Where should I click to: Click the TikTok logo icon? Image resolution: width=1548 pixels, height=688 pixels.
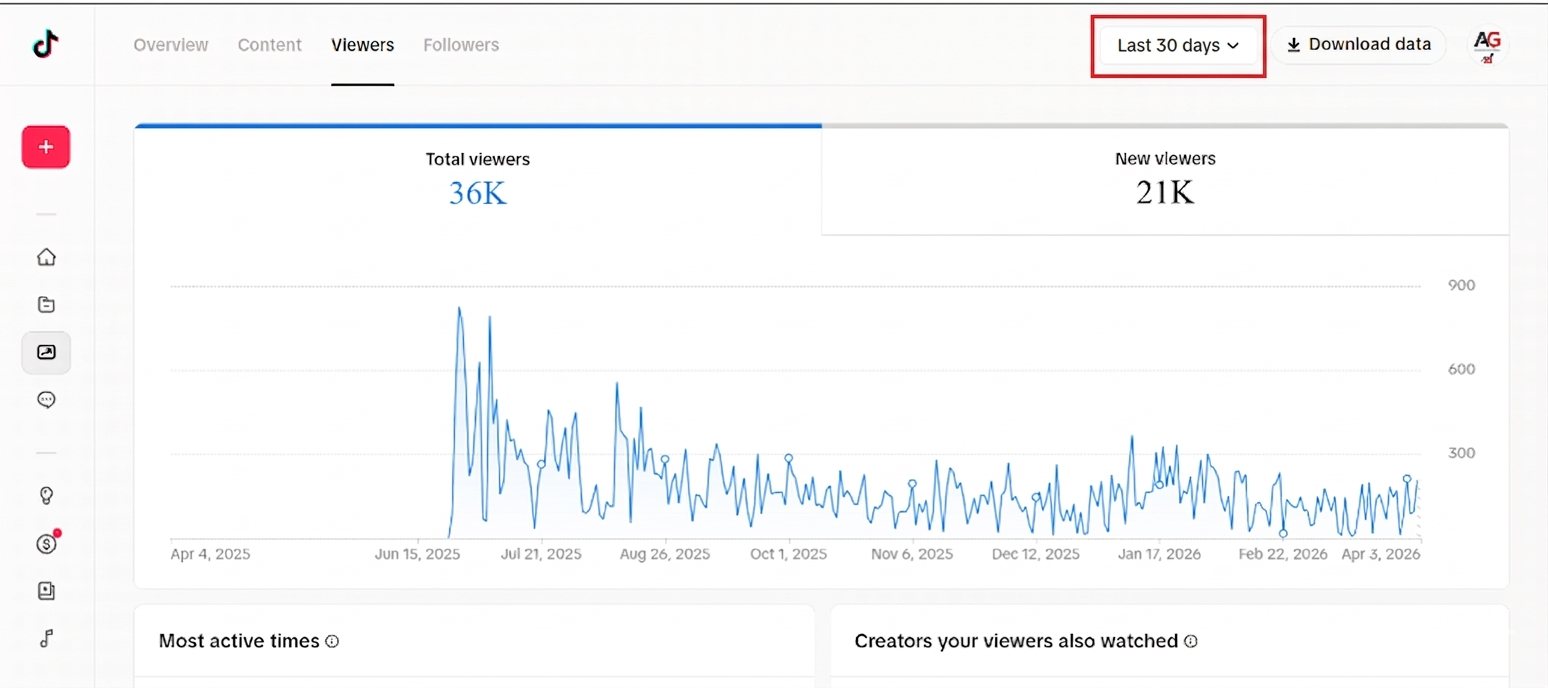pyautogui.click(x=46, y=45)
